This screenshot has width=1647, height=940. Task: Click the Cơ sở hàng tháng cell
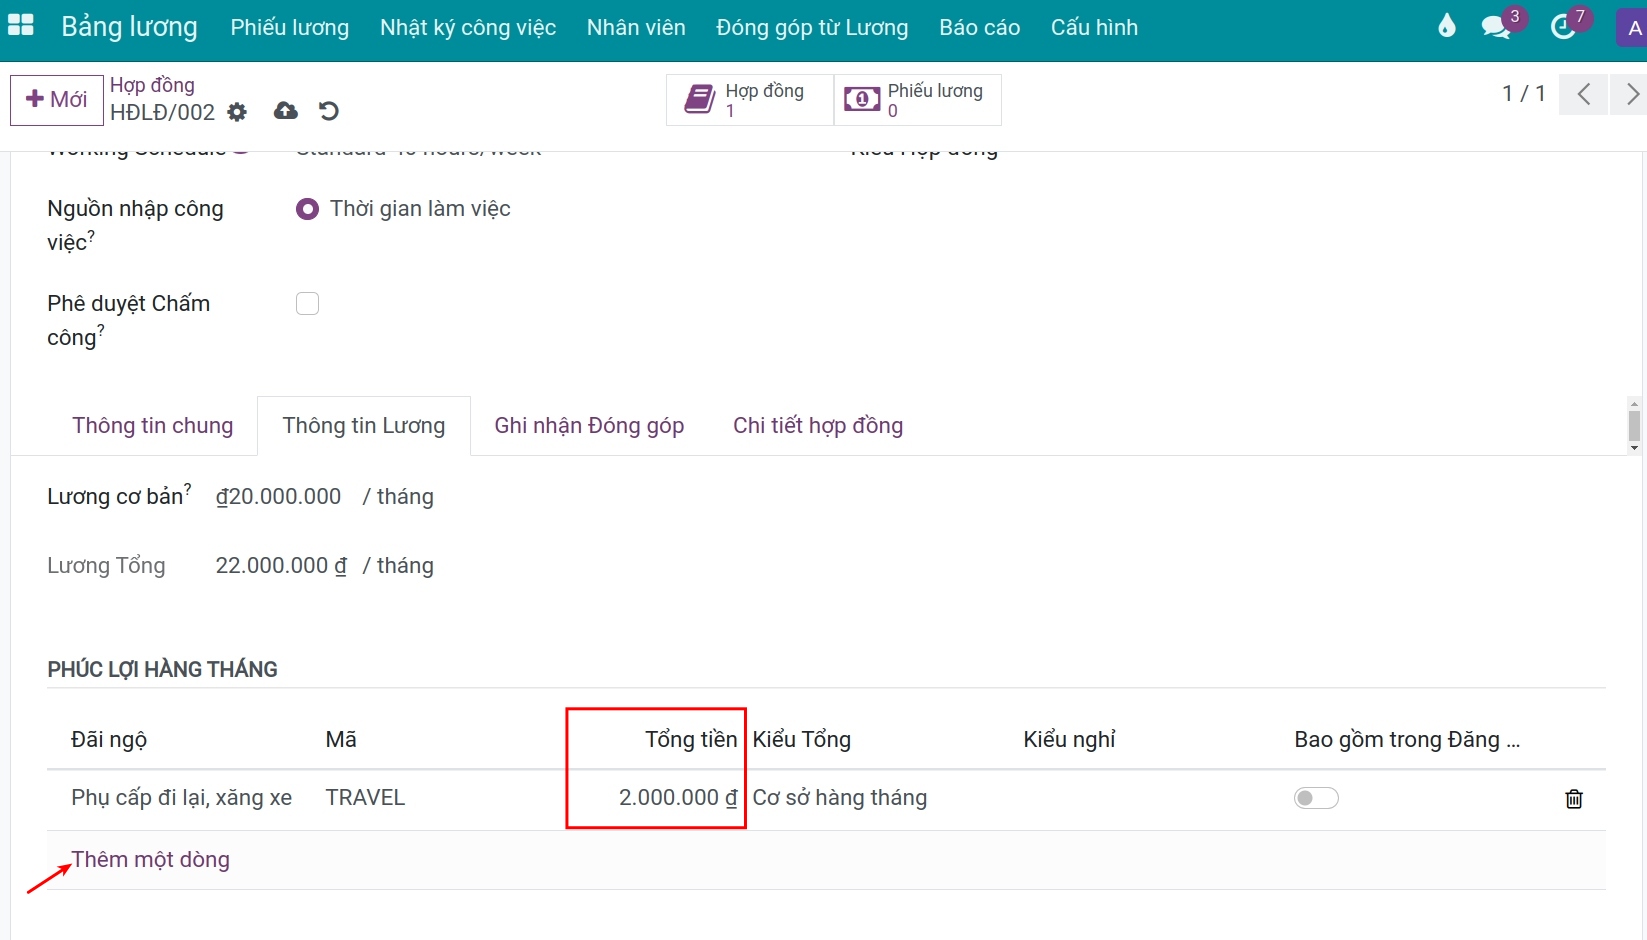(x=840, y=798)
